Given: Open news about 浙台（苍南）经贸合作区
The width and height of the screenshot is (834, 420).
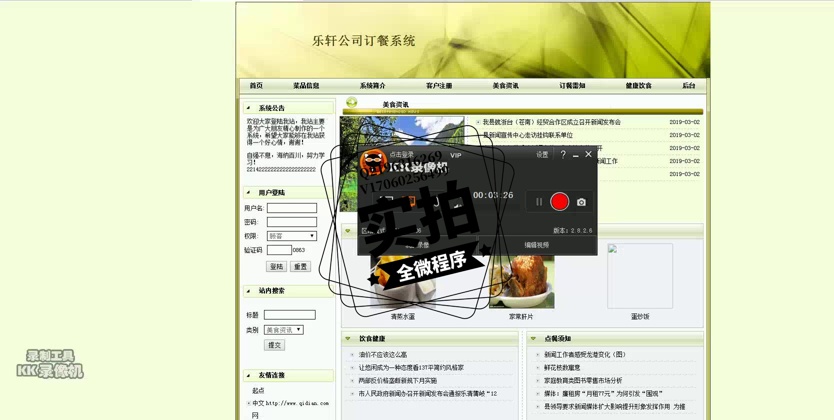Looking at the screenshot, I should (x=552, y=122).
